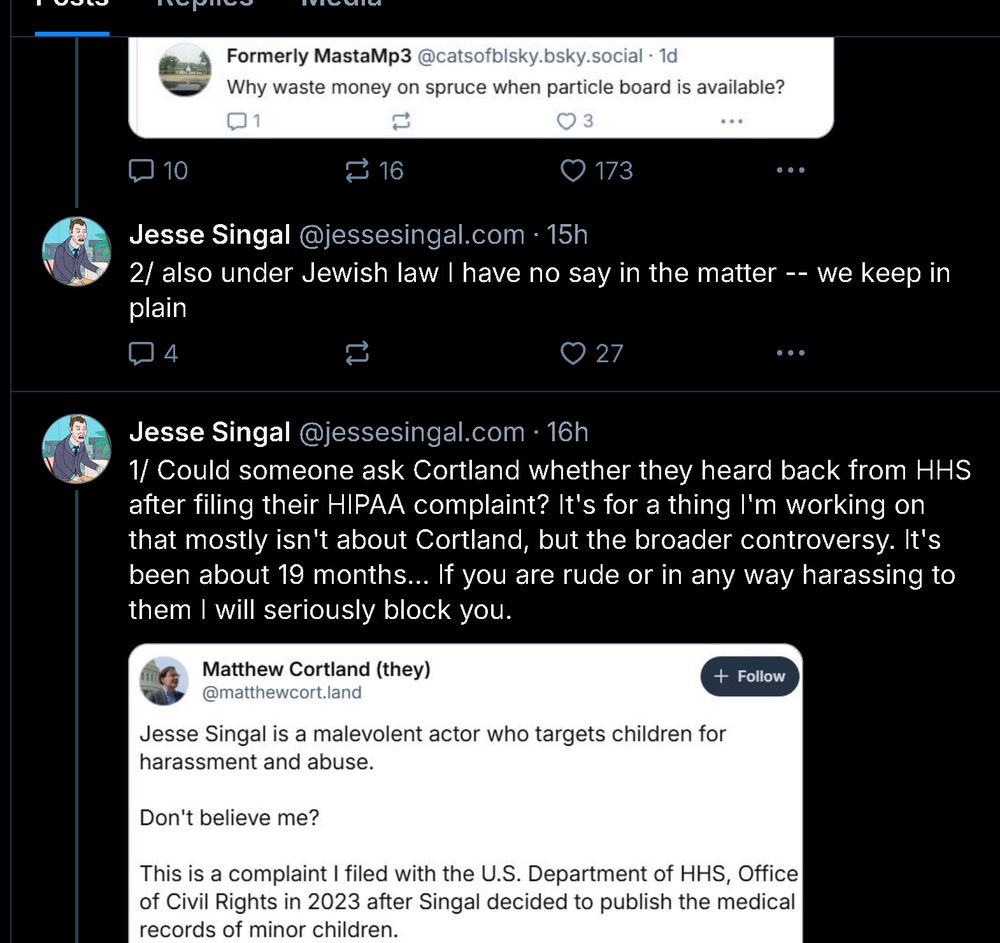
Task: Click repost icon in Formerly MastaMp3's quoted post
Action: point(400,121)
